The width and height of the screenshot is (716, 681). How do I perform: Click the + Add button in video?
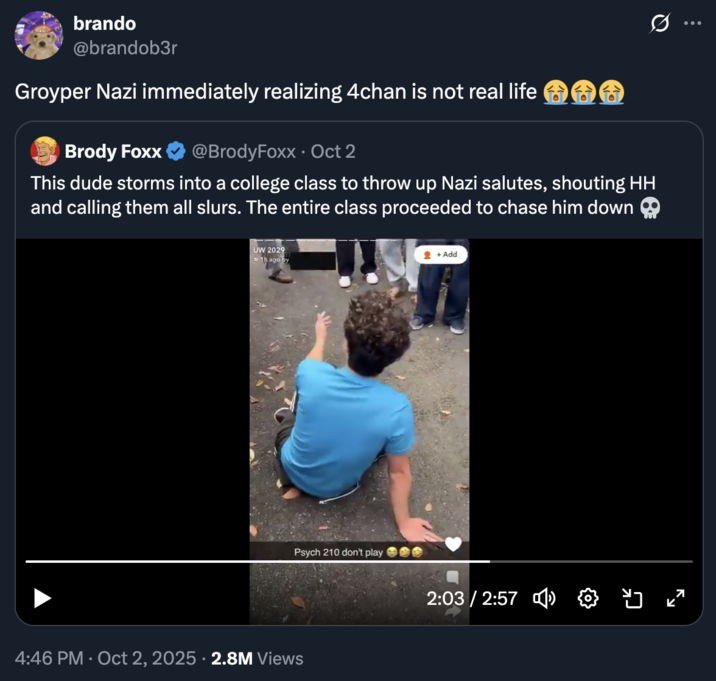coord(440,254)
